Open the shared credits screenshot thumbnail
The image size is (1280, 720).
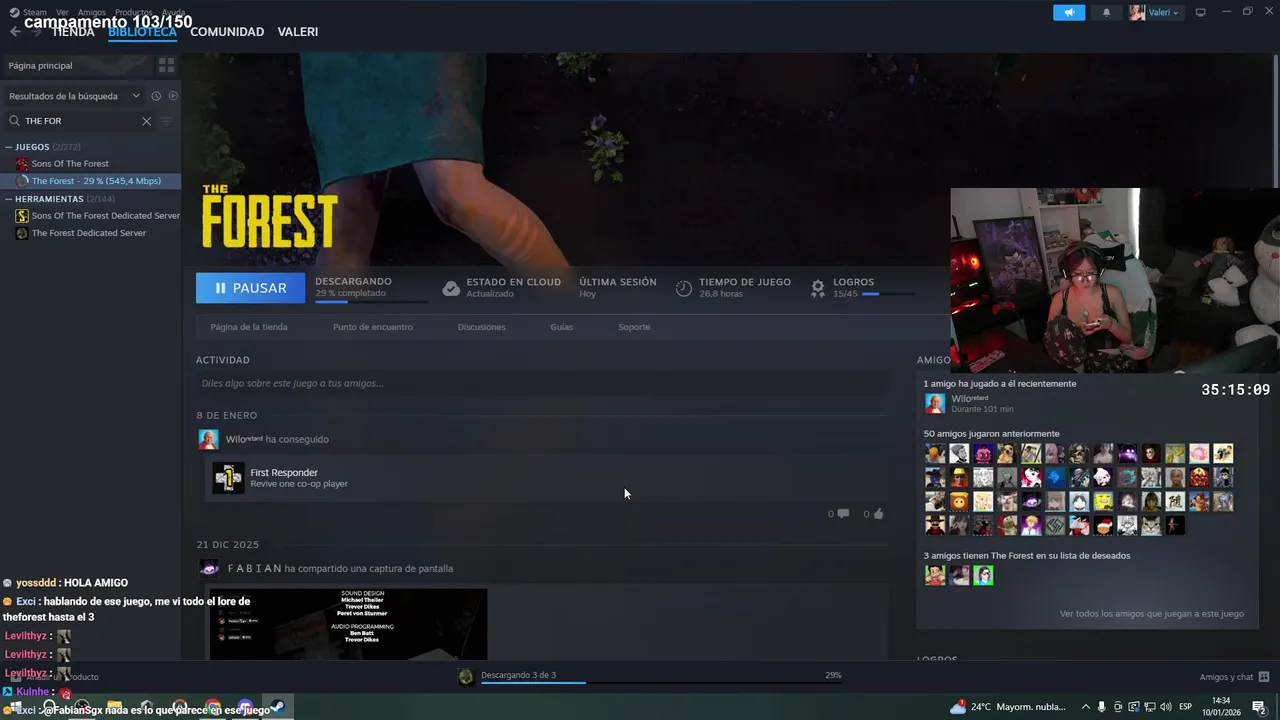[348, 624]
